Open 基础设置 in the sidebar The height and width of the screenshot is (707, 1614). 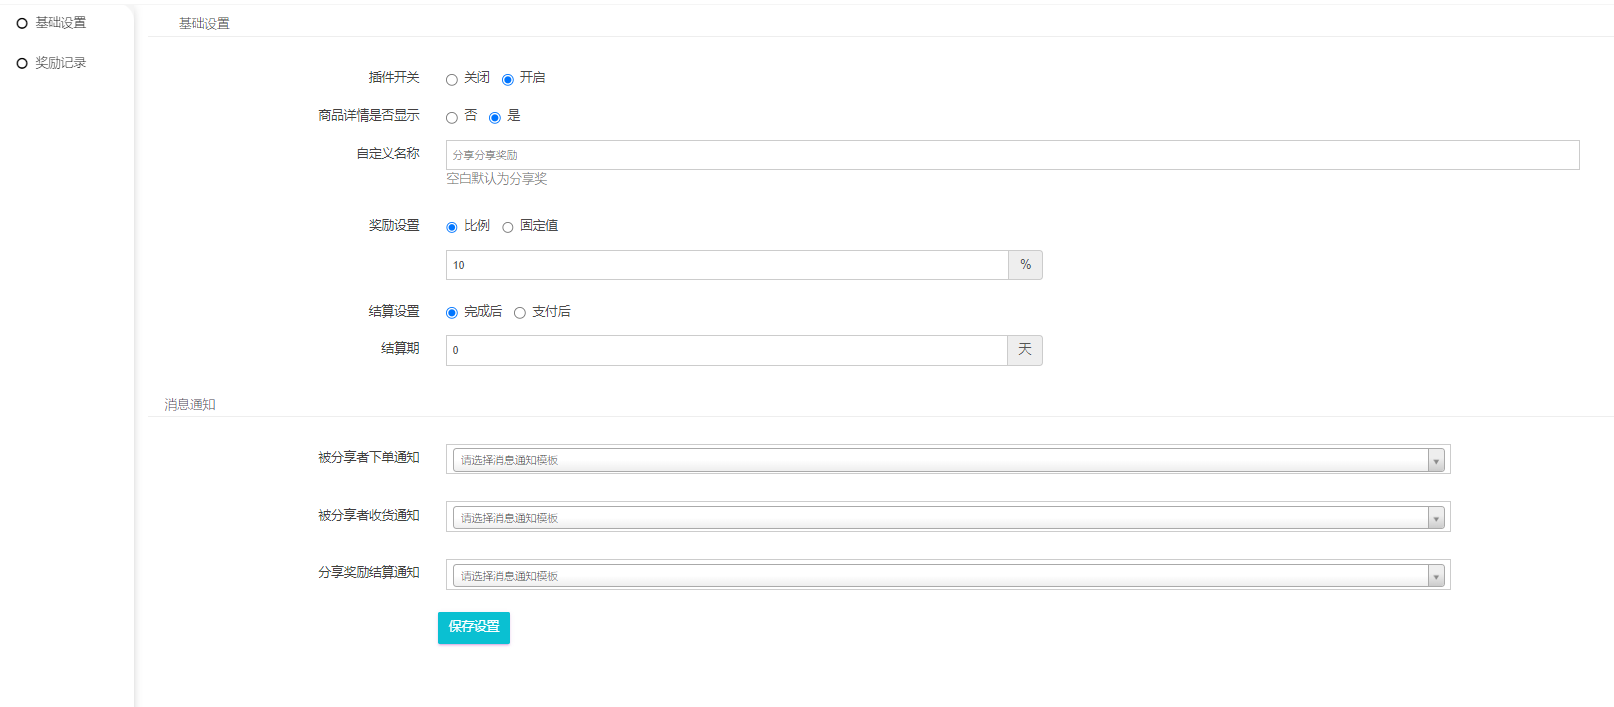[x=60, y=23]
